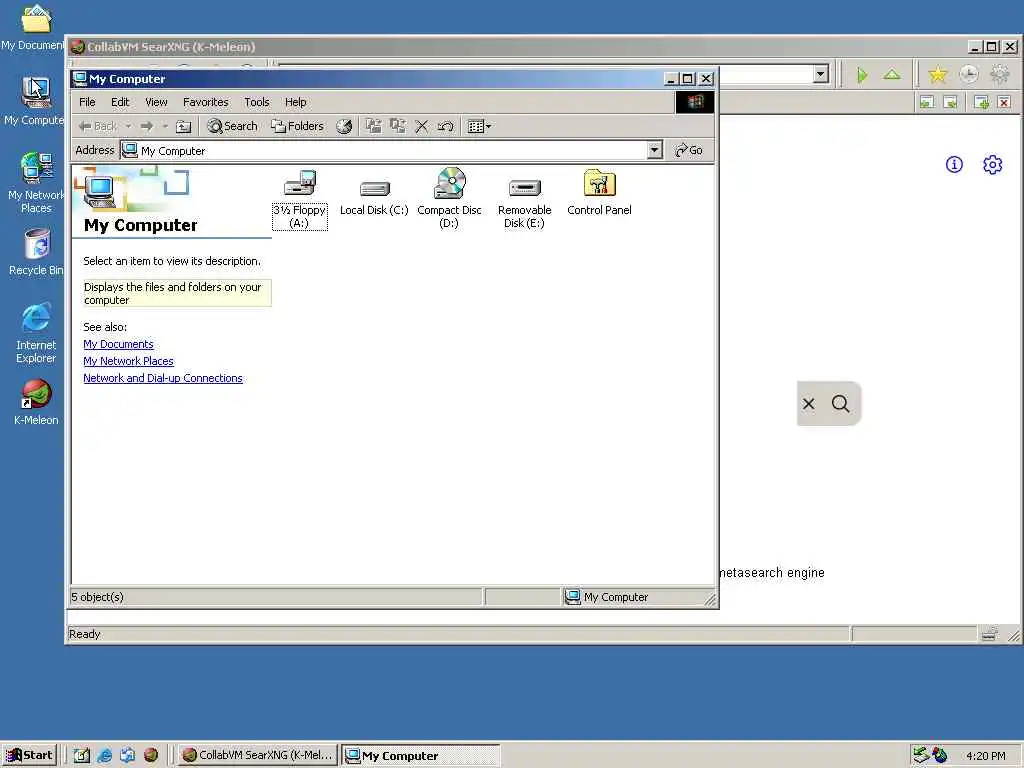Click the My Computer taskbar button
1024x768 pixels.
(421, 756)
